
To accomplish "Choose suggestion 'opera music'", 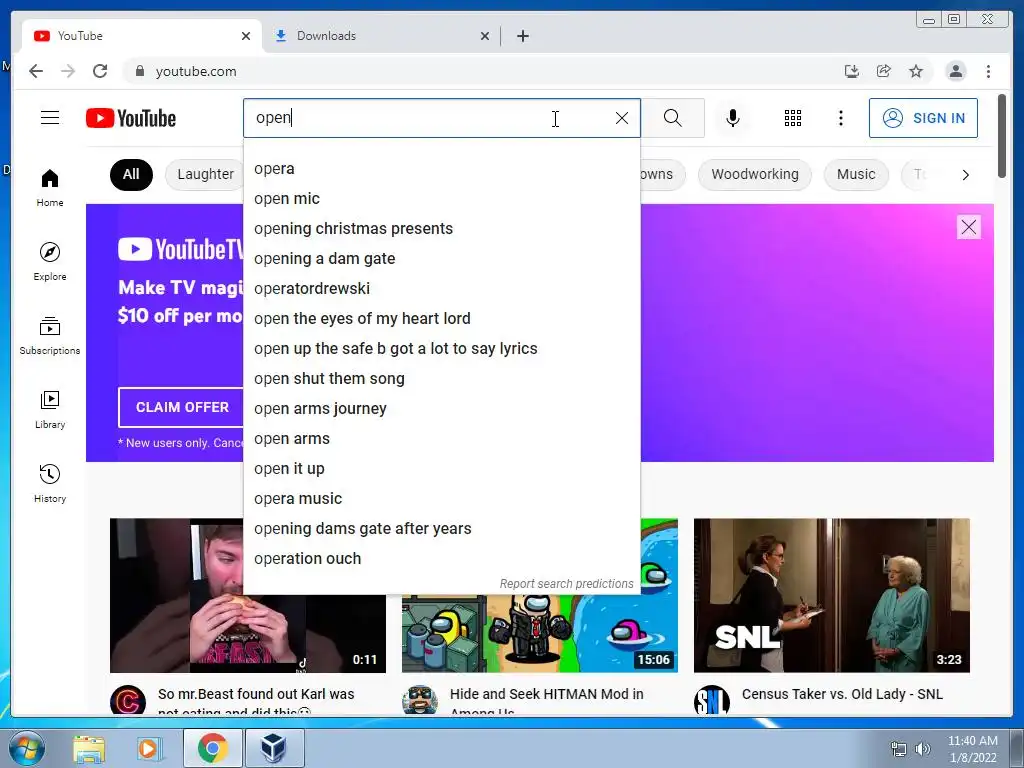I will click(441, 499).
